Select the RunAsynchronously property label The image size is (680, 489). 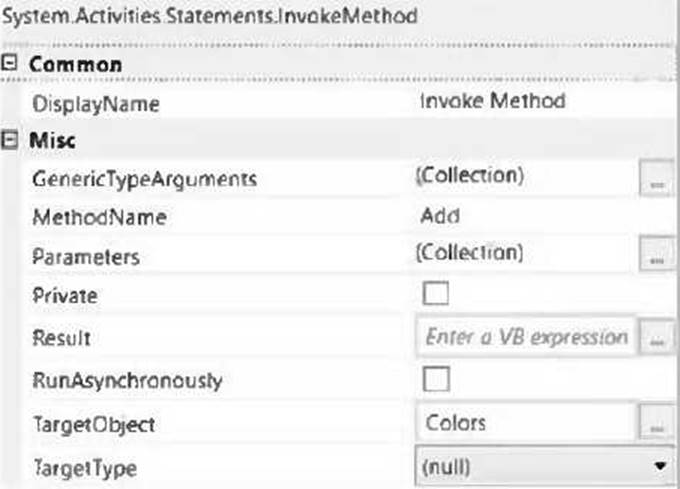[127, 381]
